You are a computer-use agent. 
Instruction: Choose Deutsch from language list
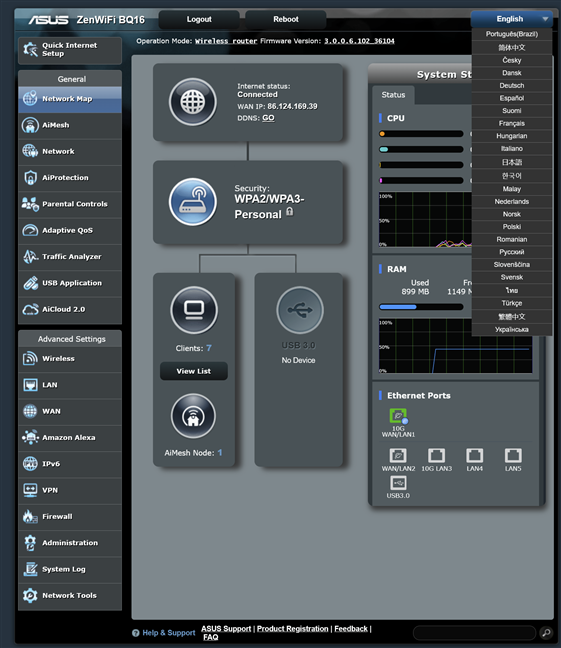click(512, 86)
